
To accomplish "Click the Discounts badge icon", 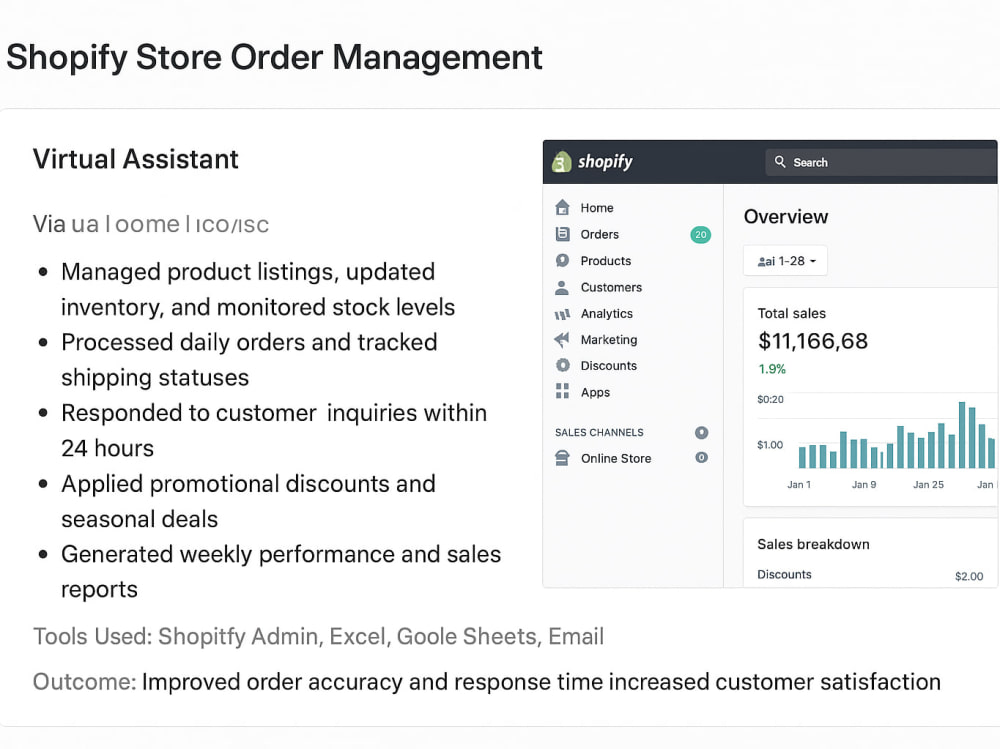I will coord(562,366).
